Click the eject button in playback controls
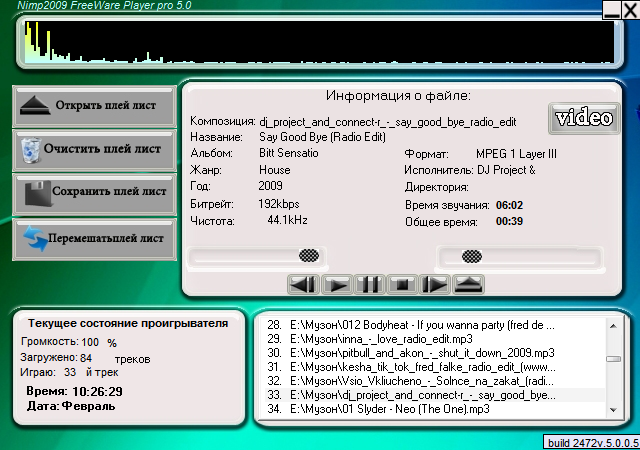The width and height of the screenshot is (640, 450). tap(467, 284)
